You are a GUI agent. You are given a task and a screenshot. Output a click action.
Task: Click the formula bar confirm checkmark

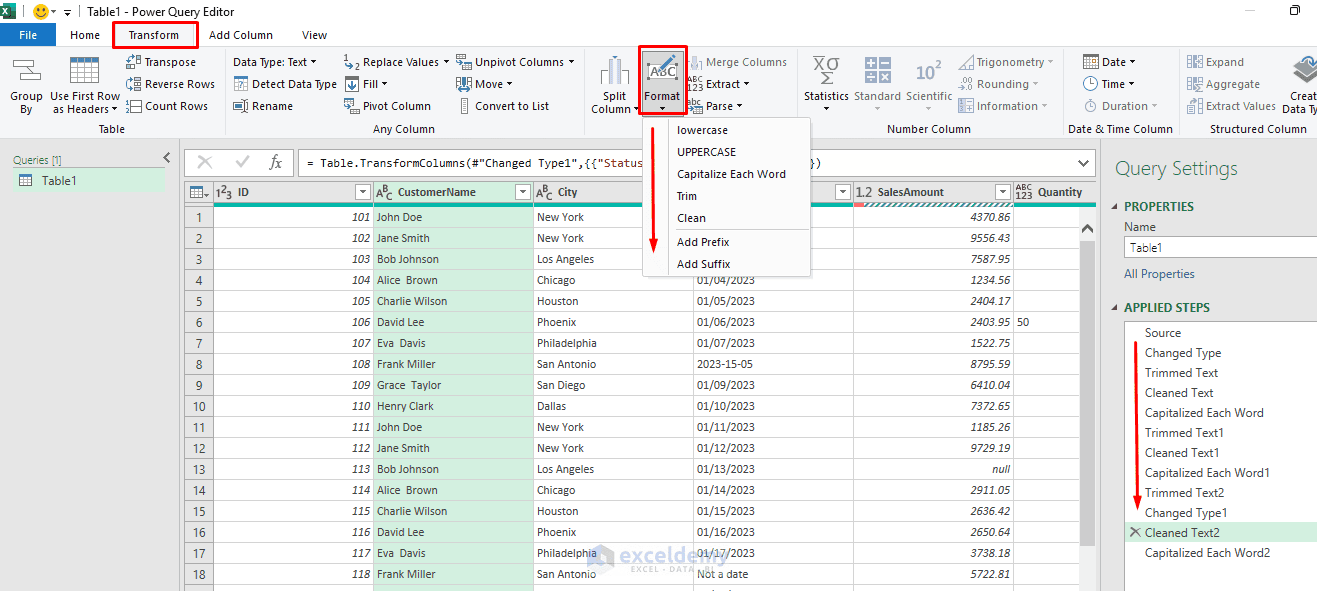[x=242, y=162]
